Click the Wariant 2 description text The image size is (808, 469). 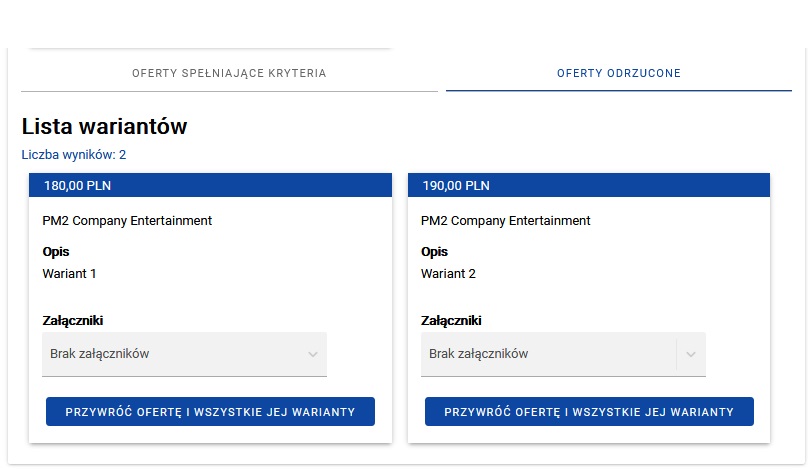(448, 274)
